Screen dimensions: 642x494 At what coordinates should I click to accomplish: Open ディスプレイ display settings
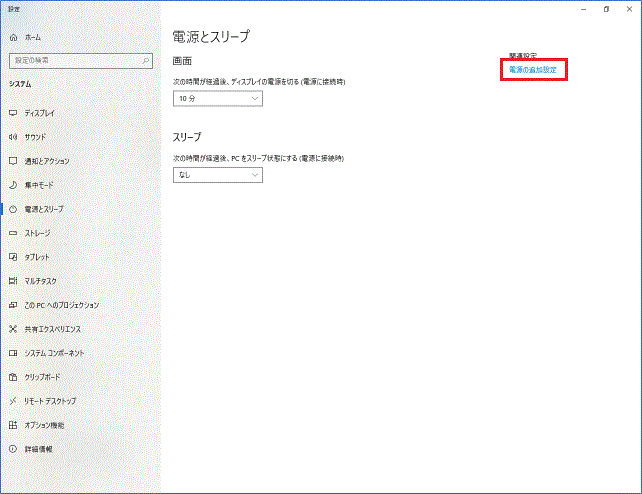[x=40, y=113]
